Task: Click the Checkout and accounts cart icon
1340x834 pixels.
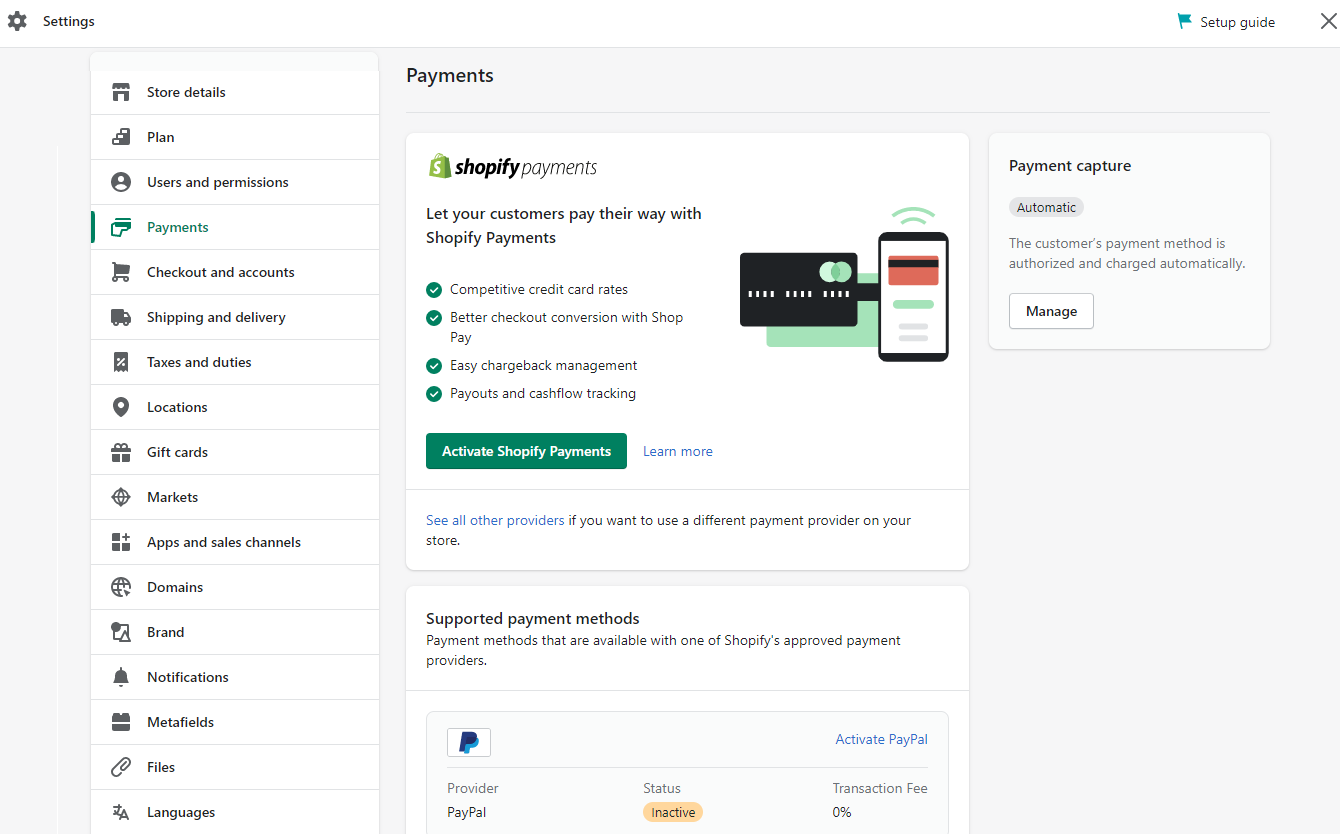Action: tap(121, 272)
